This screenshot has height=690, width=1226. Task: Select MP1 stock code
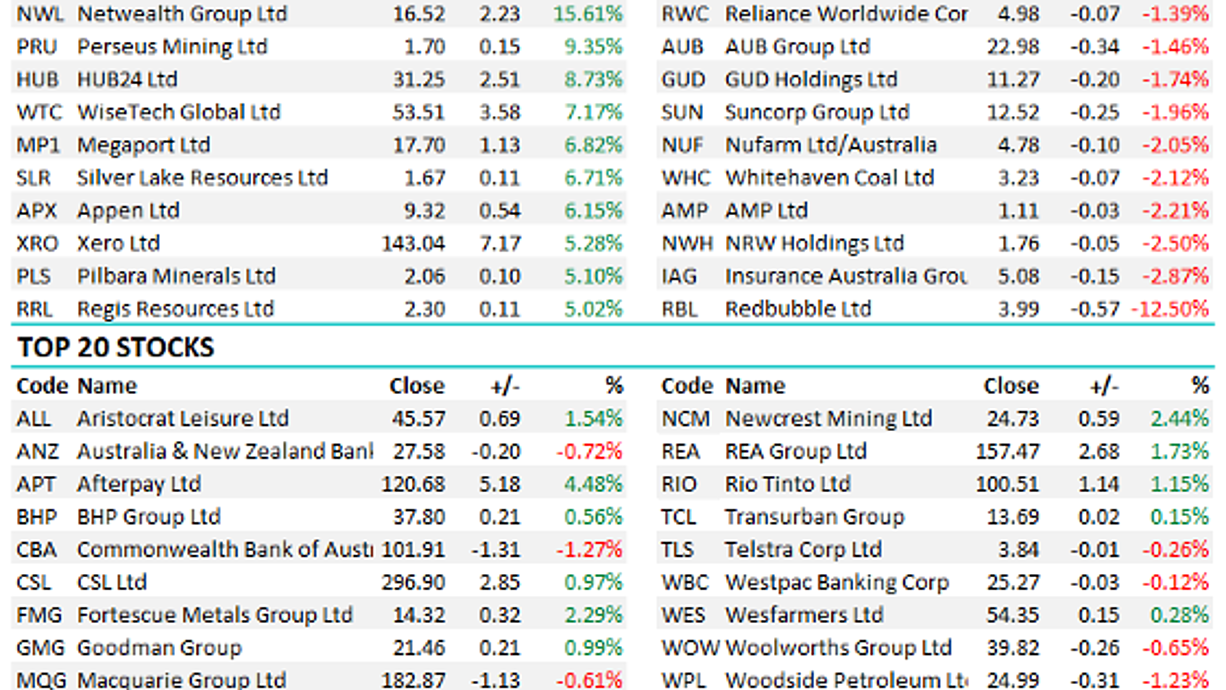point(39,145)
